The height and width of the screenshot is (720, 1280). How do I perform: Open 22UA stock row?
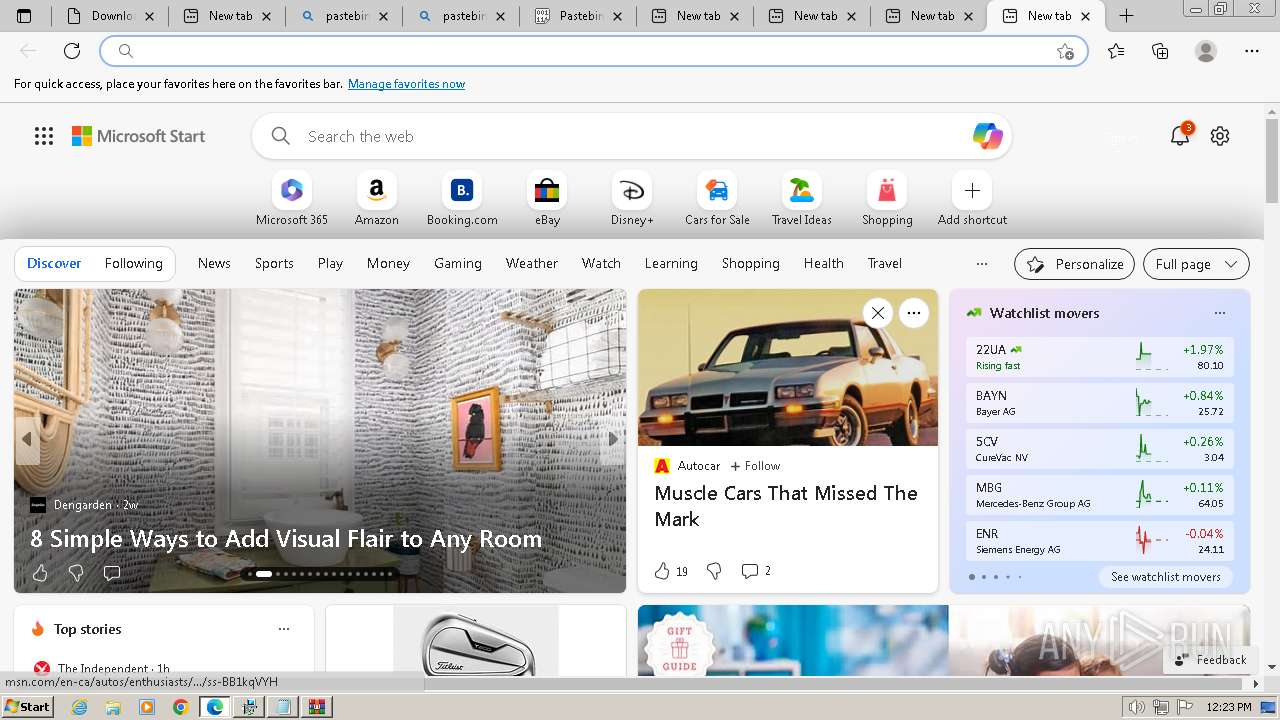[x=1100, y=357]
